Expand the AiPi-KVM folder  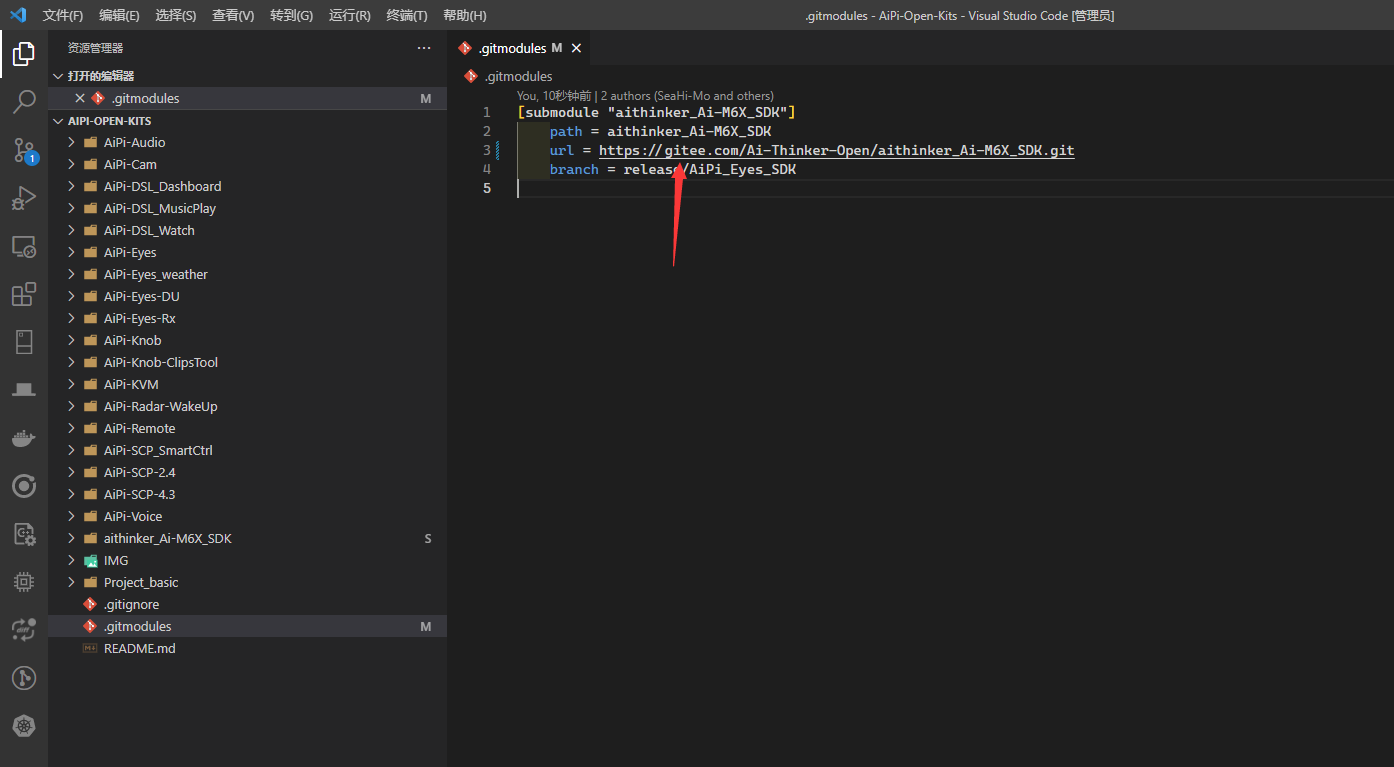pos(72,384)
